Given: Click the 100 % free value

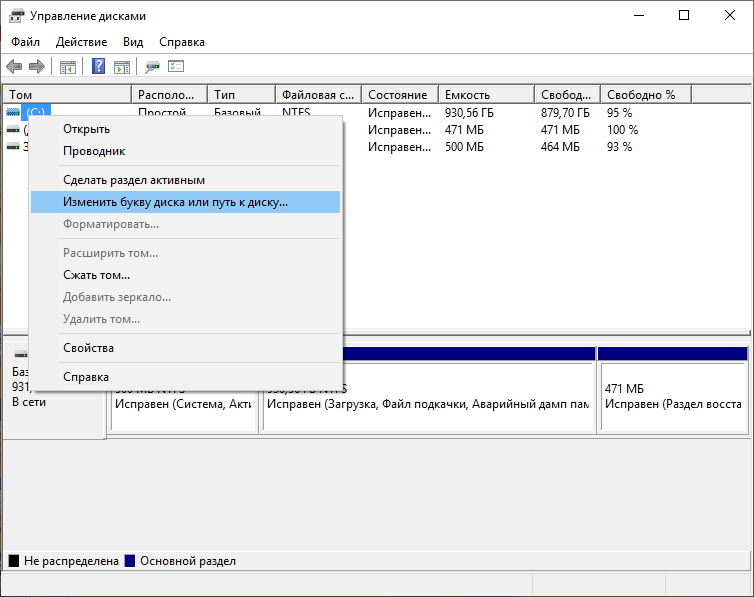Looking at the screenshot, I should click(622, 130).
